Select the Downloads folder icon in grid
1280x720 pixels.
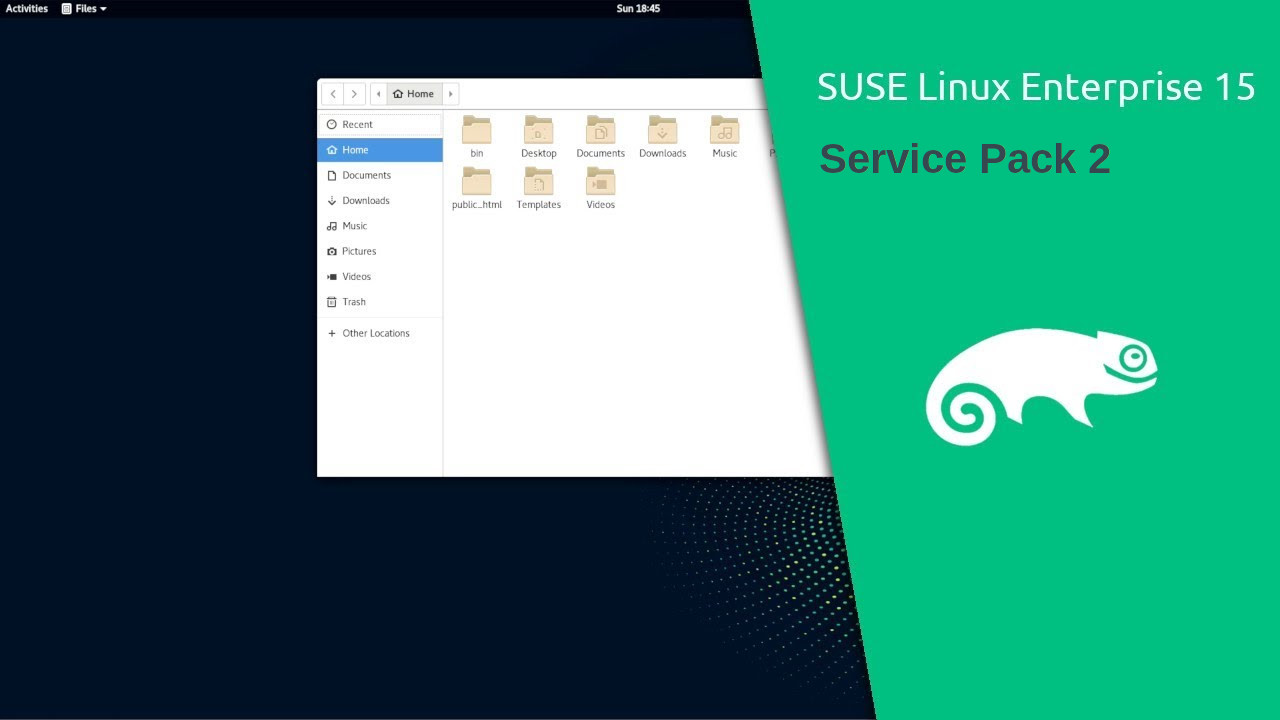662,130
